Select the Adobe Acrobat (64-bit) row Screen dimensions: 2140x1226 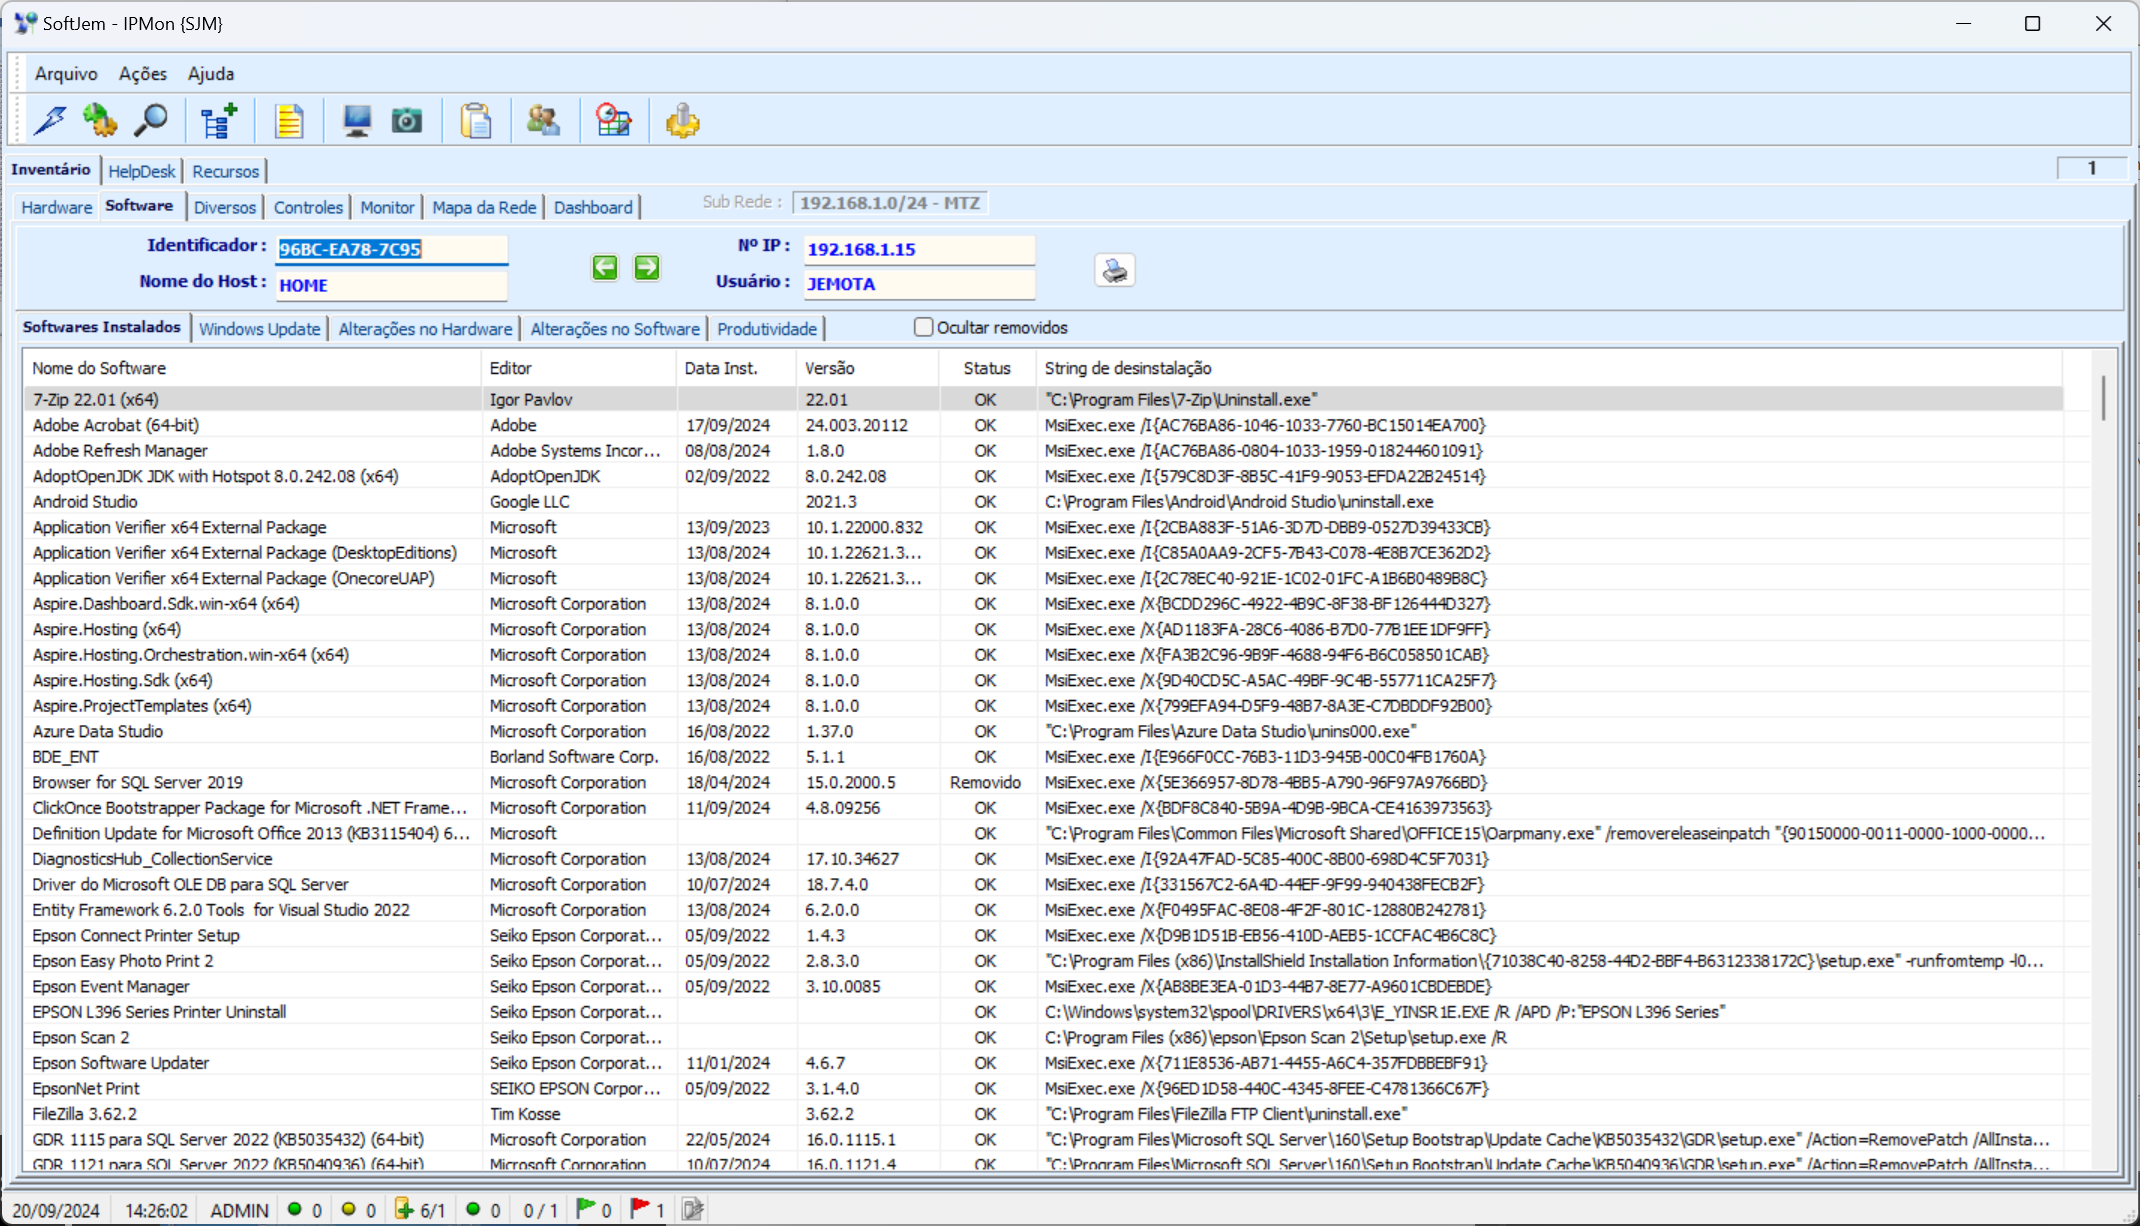pos(1043,425)
